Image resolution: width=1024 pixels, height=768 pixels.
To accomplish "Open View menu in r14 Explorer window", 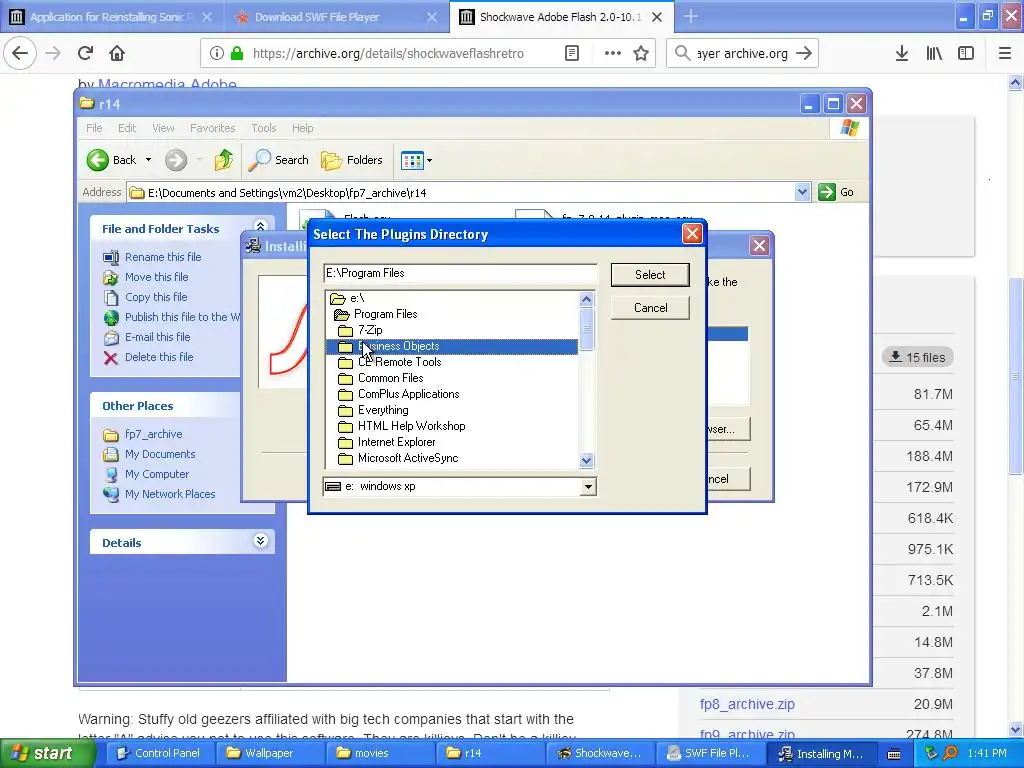I will click(x=163, y=128).
